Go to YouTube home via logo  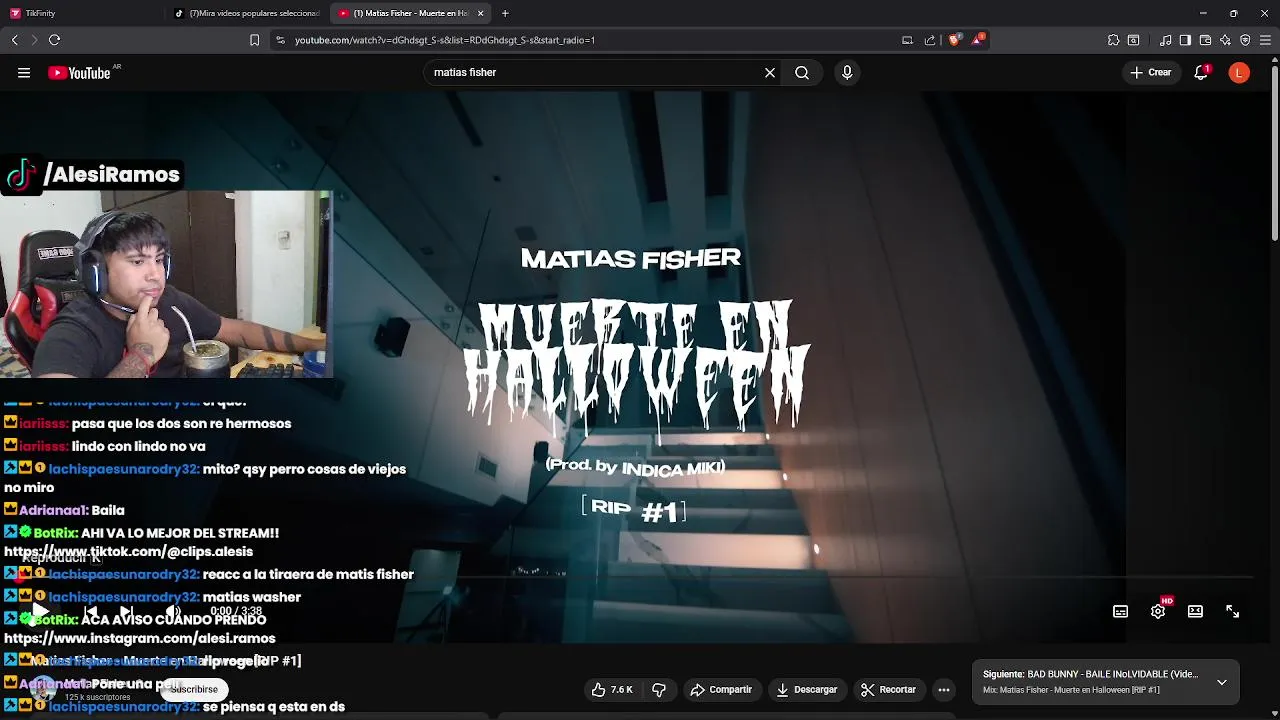79,73
